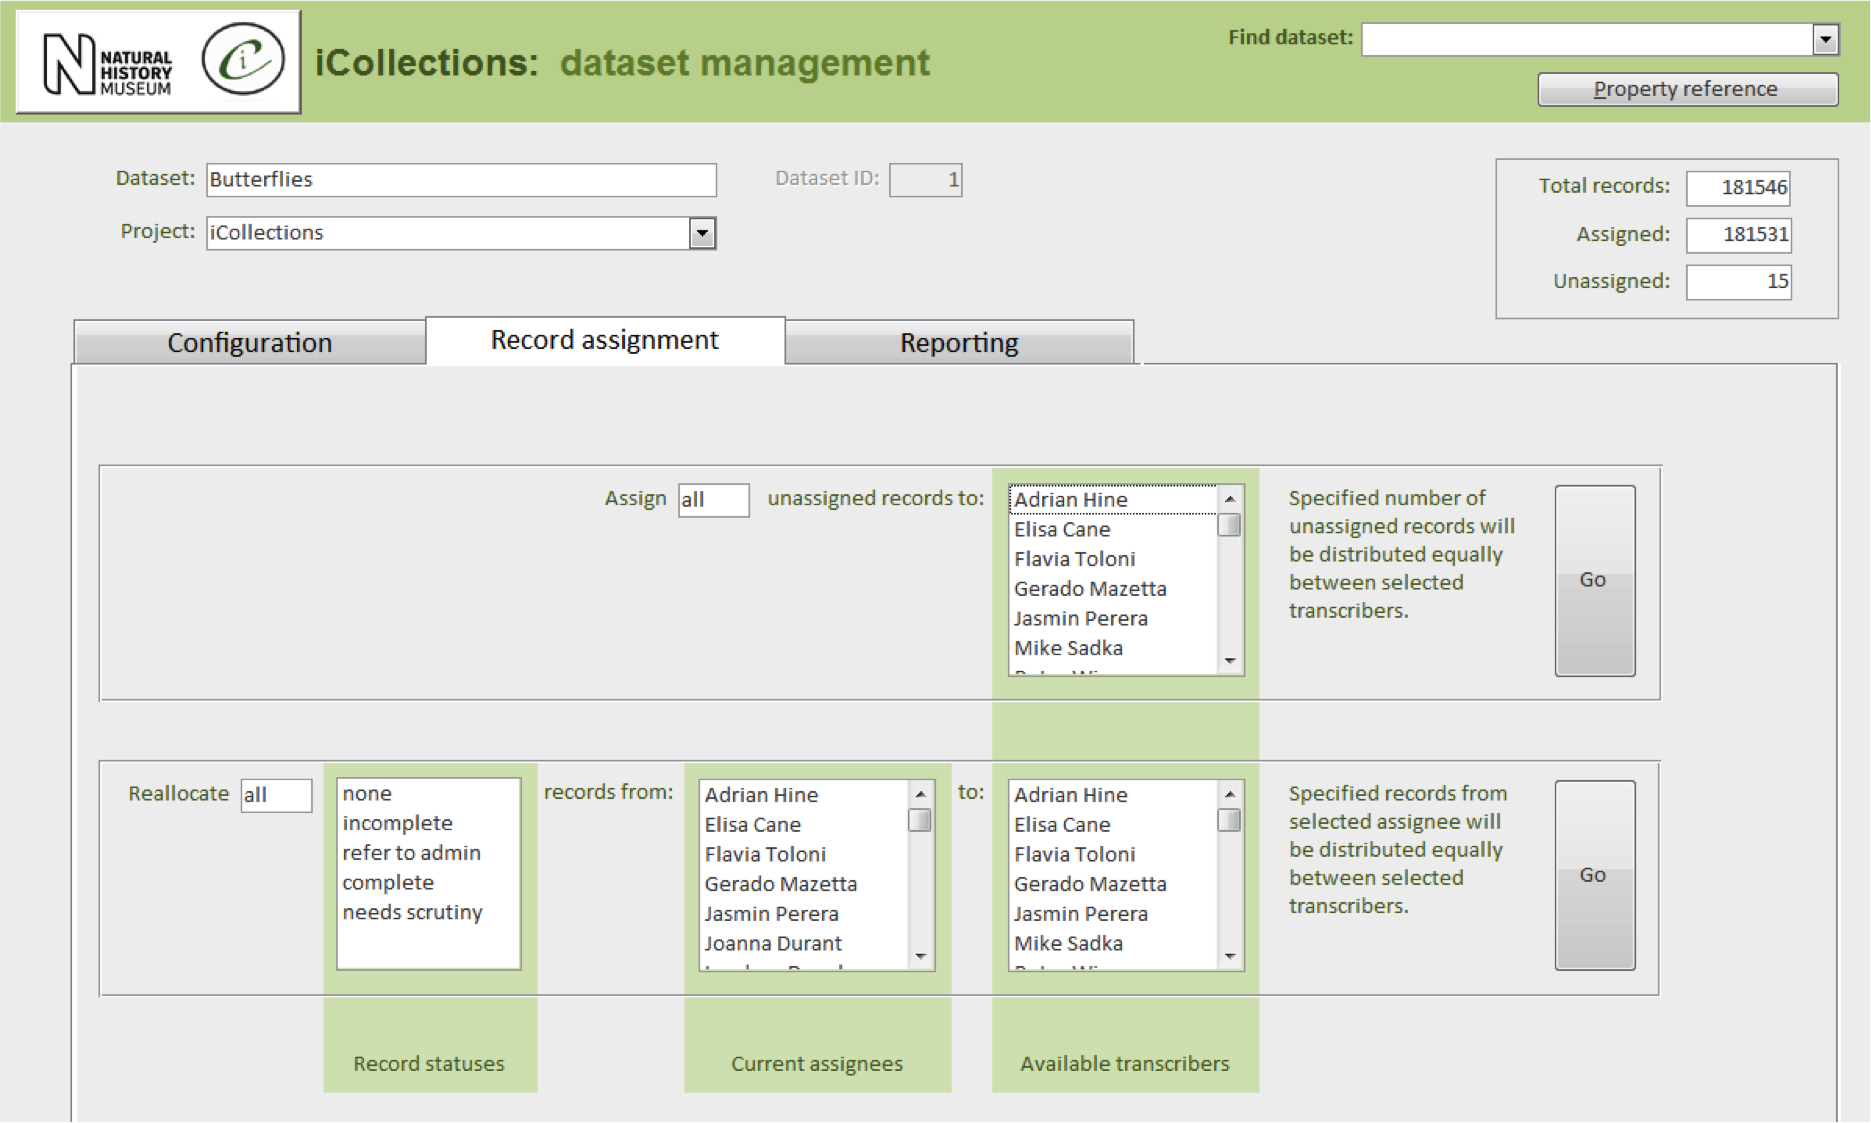Screen dimensions: 1871x1123
Task: Click the Reallocate count field showing all
Action: (276, 795)
